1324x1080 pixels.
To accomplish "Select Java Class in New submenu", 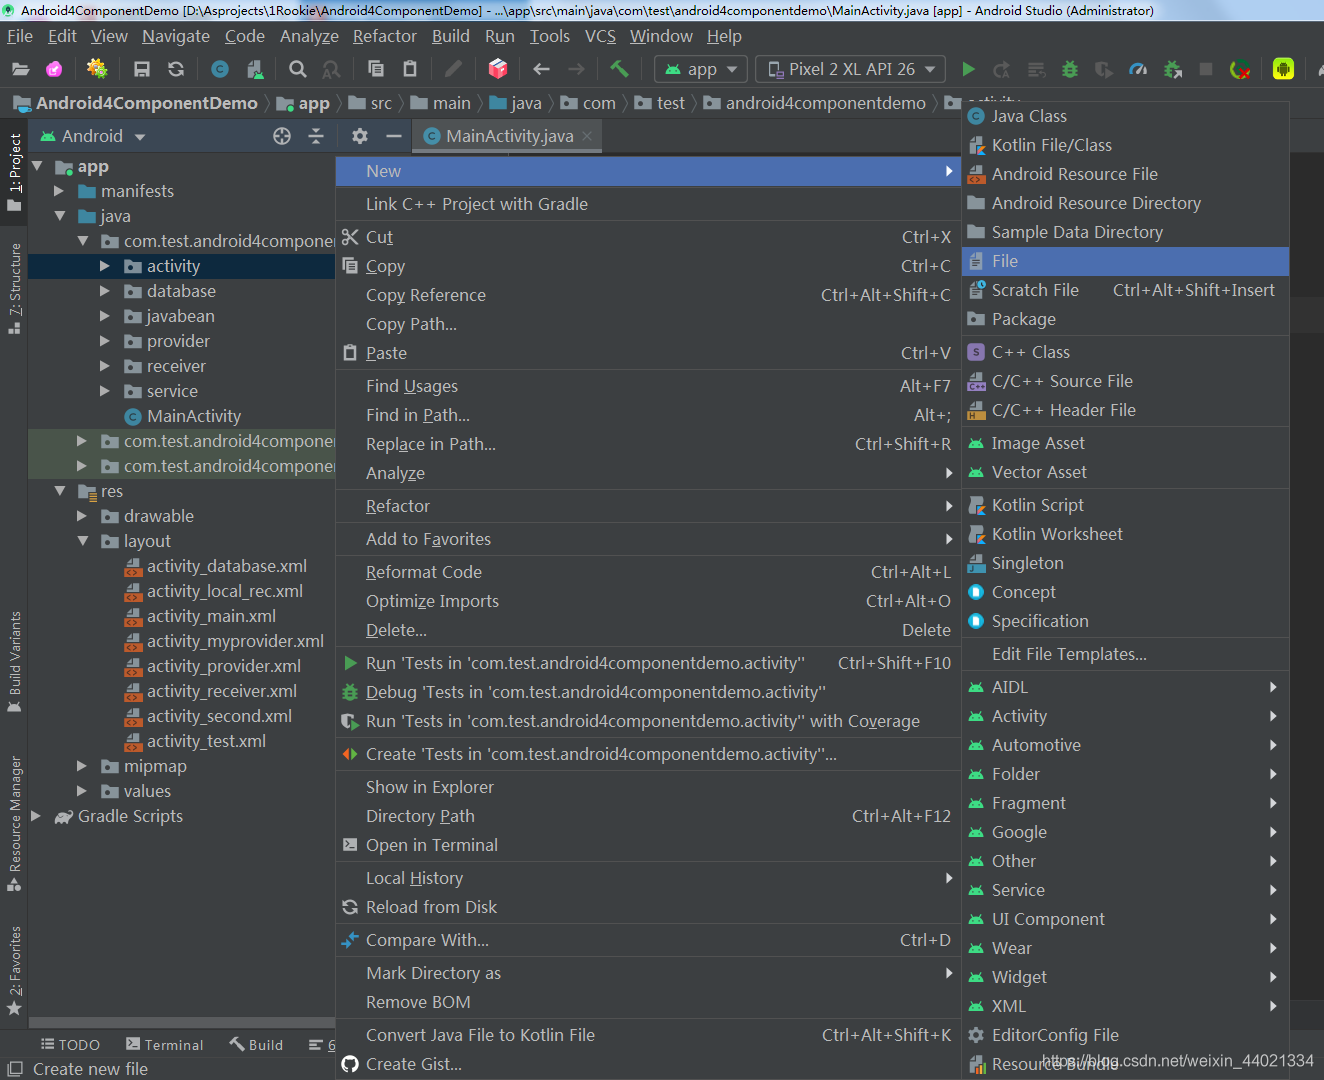I will [1125, 116].
